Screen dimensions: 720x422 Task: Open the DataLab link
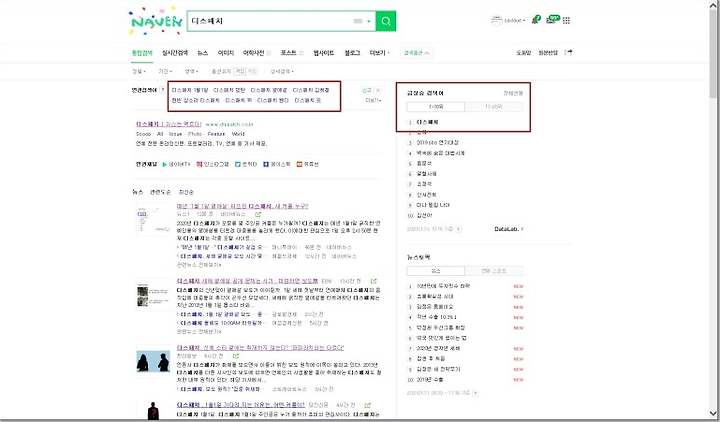pyautogui.click(x=509, y=229)
